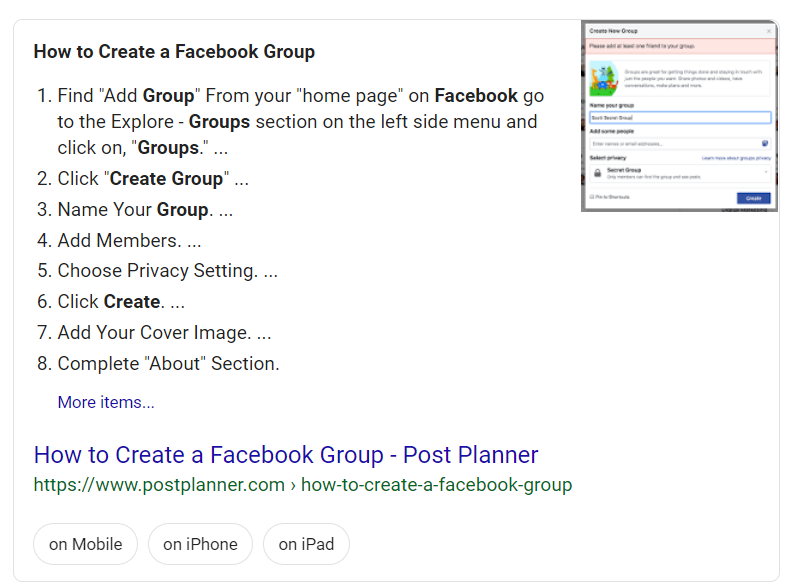791x582 pixels.
Task: Click the 'How to Create a Facebook Group' heading
Action: [174, 52]
